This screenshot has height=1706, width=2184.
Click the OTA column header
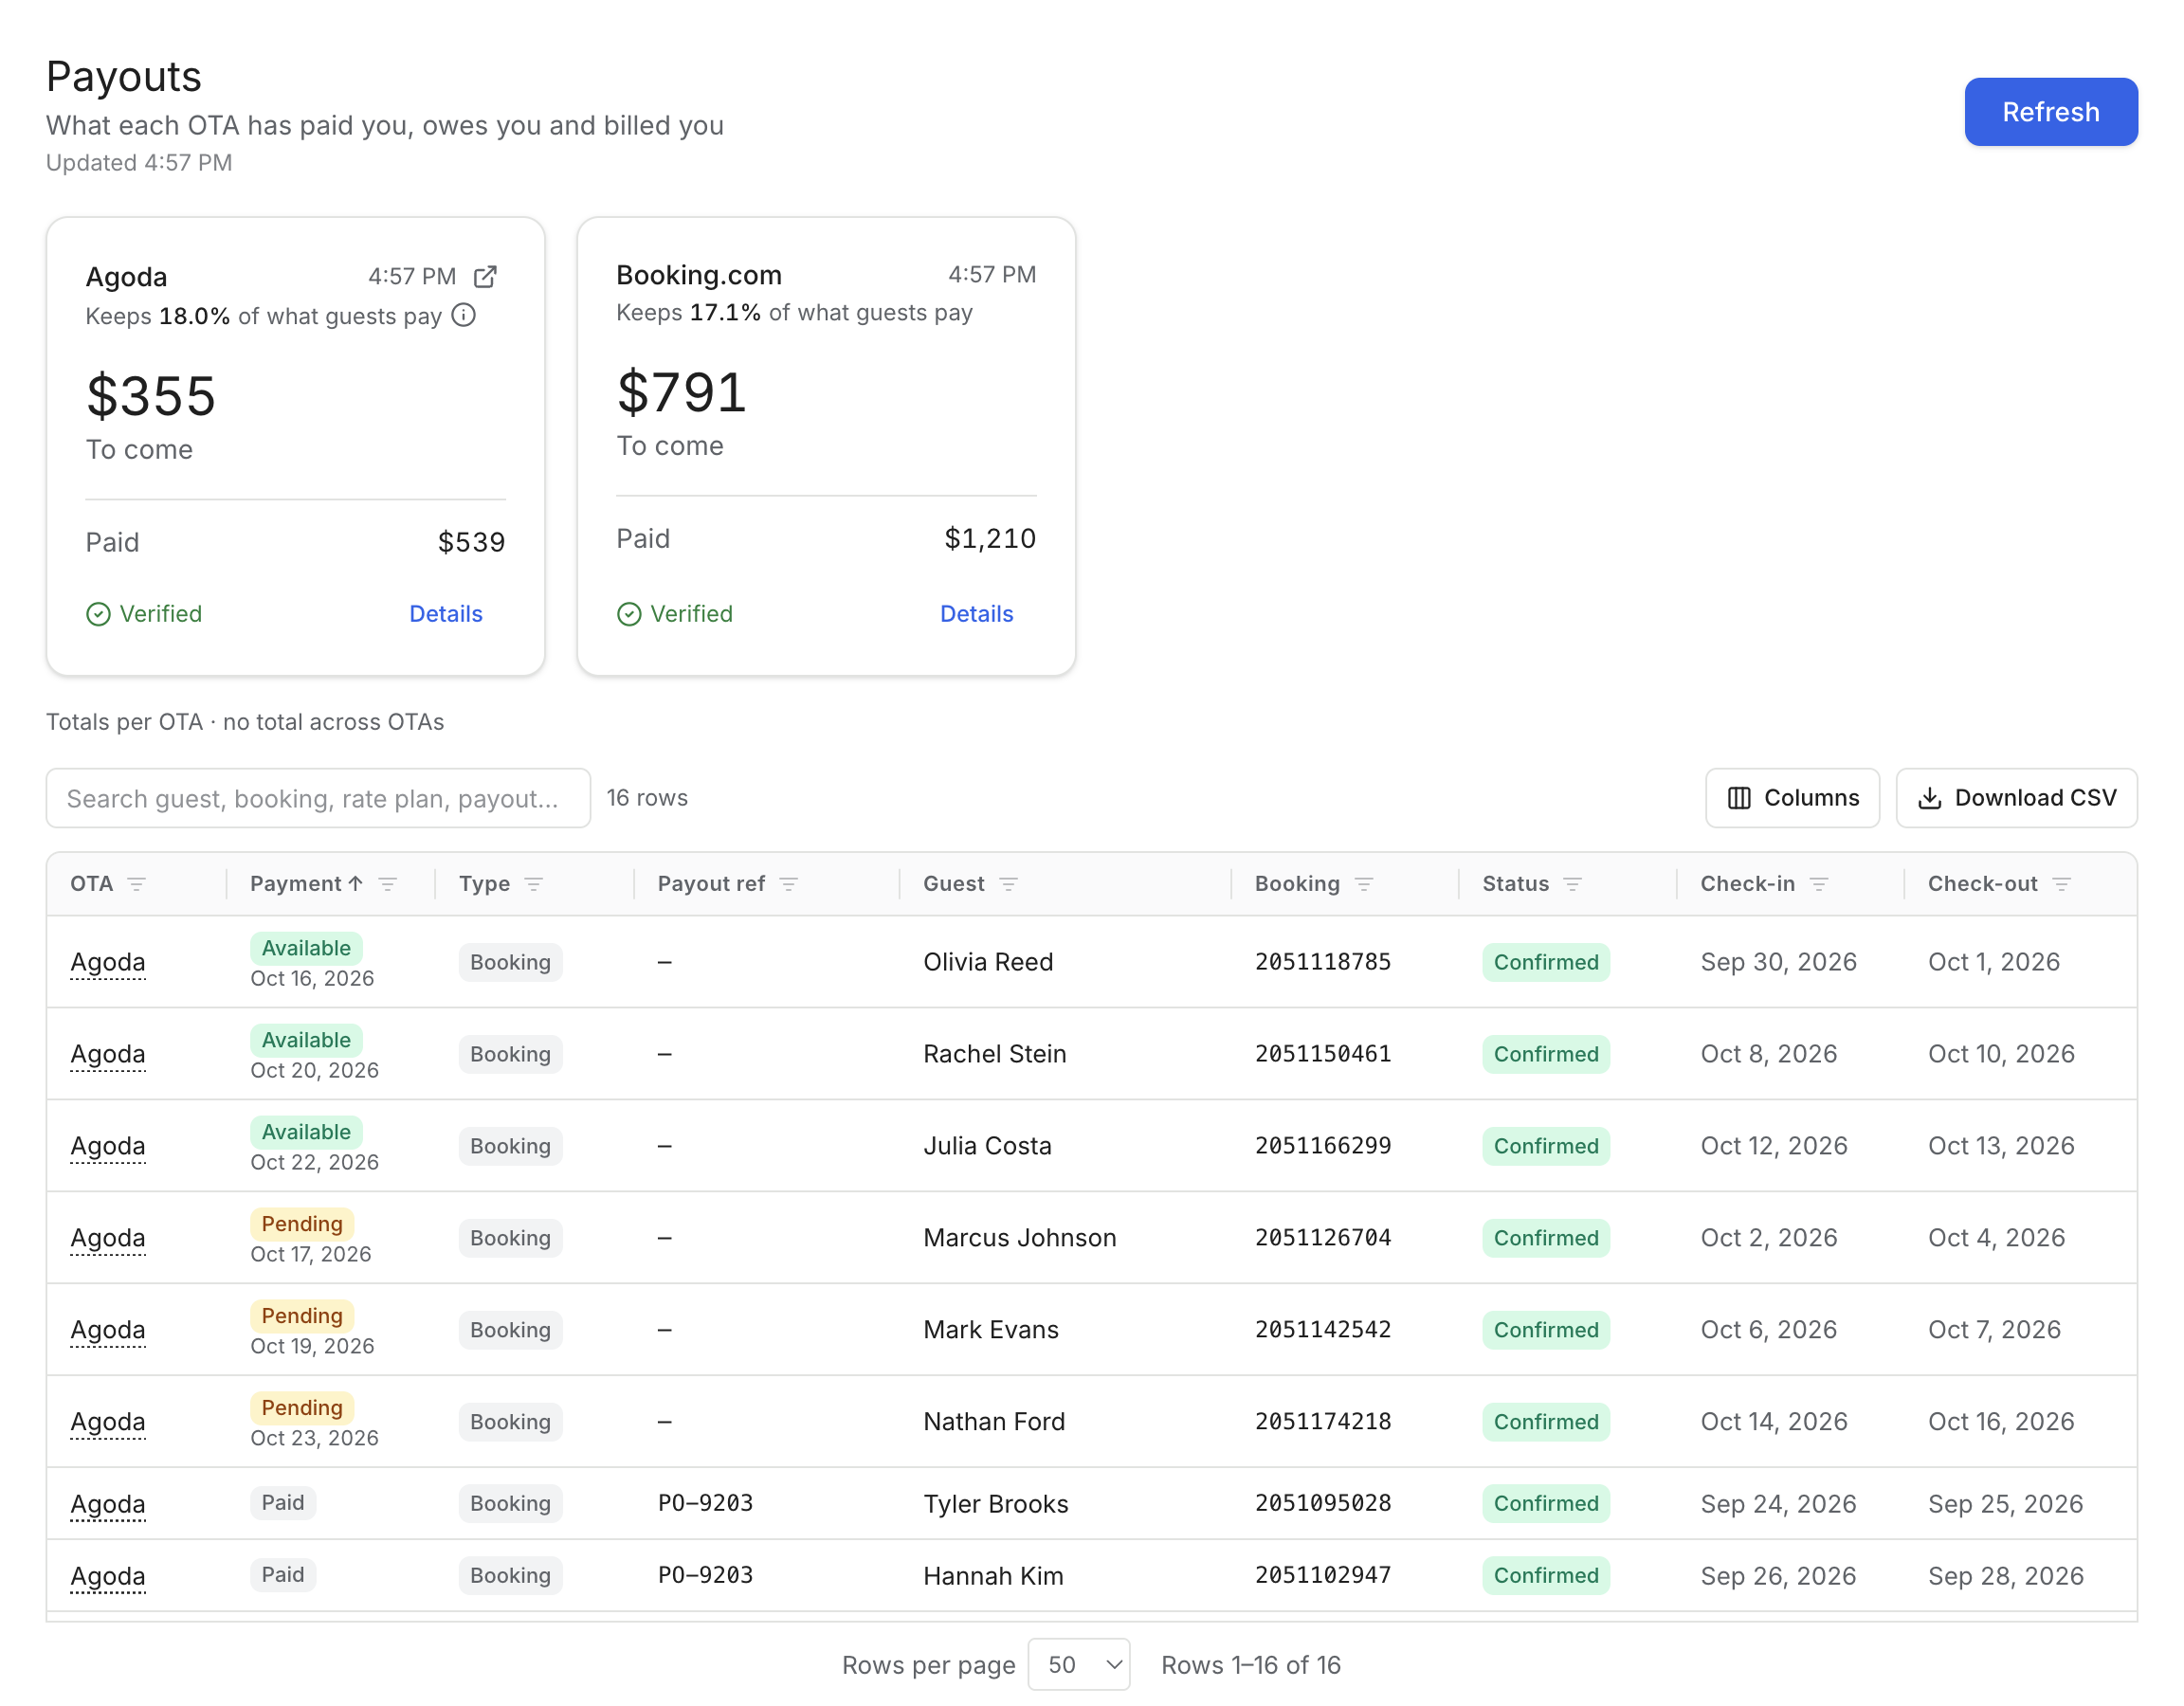(x=91, y=884)
